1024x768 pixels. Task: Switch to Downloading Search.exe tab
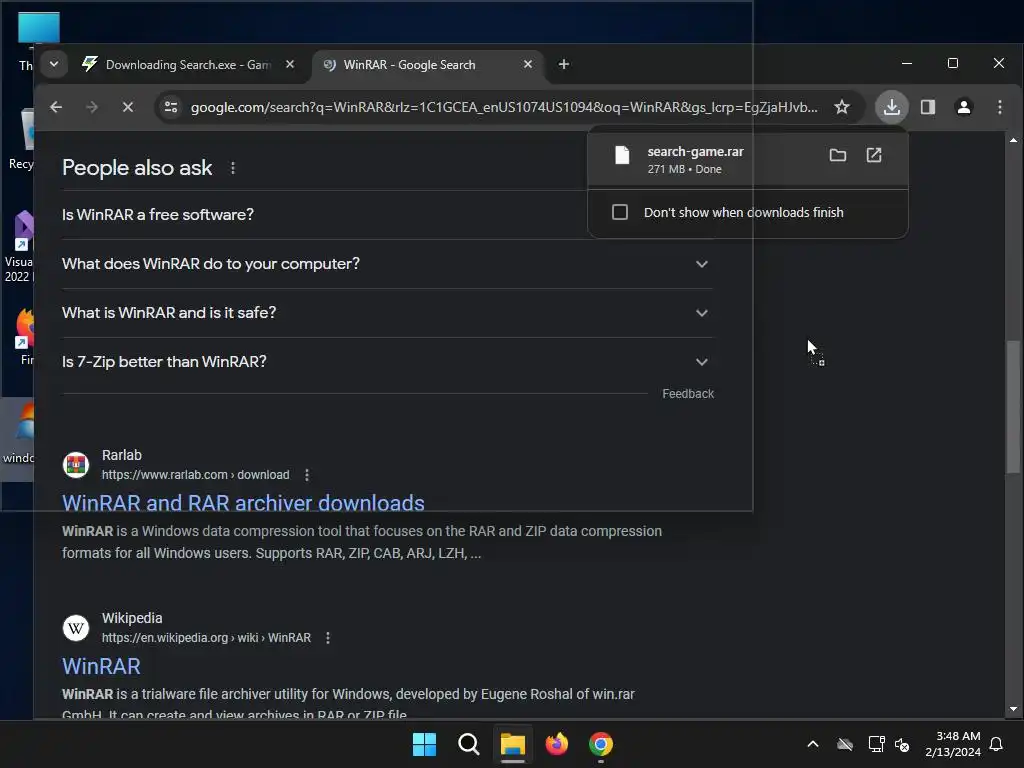coord(189,65)
